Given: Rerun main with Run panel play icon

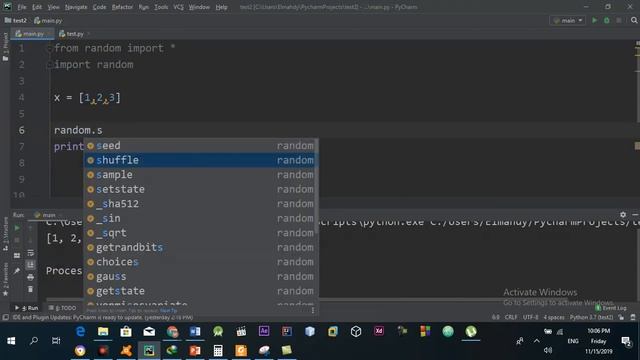Looking at the screenshot, I should pyautogui.click(x=17, y=228).
